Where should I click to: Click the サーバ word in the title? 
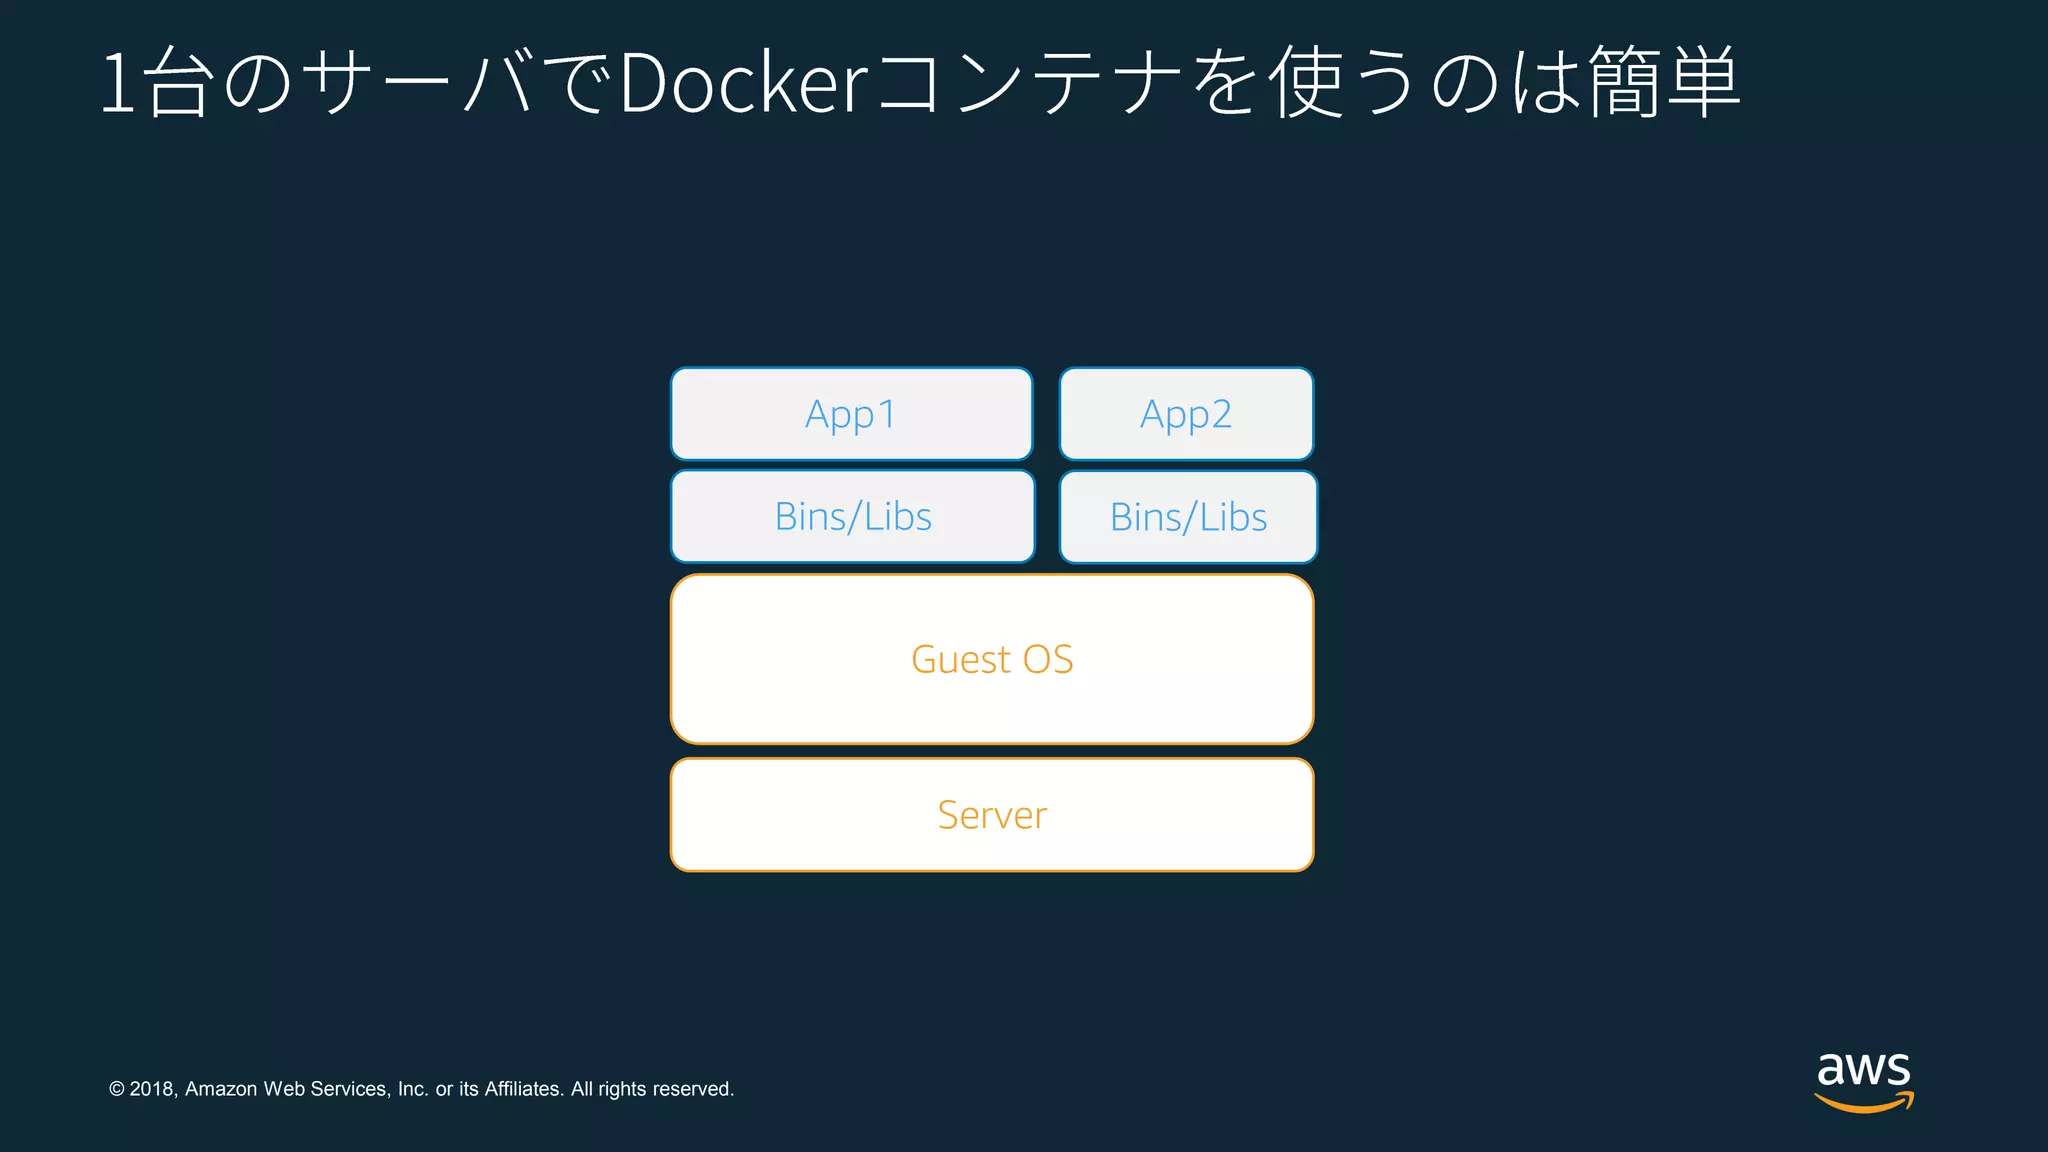(x=418, y=82)
